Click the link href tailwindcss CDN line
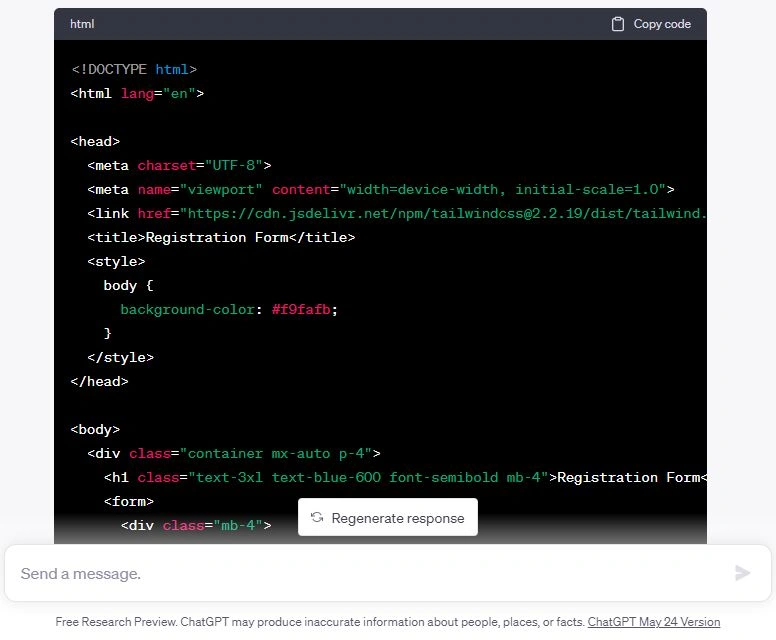Screen dimensions: 776x640 point(397,213)
